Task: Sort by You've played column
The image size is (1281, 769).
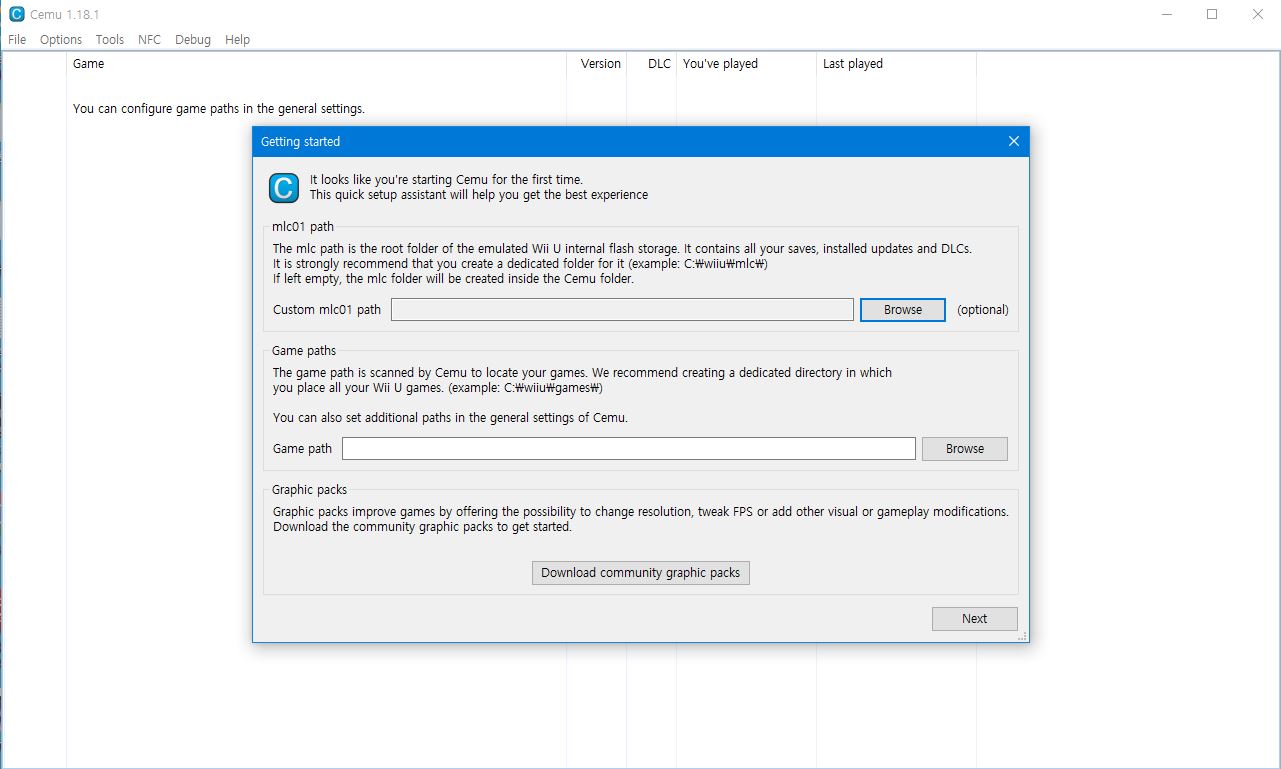Action: coord(746,64)
